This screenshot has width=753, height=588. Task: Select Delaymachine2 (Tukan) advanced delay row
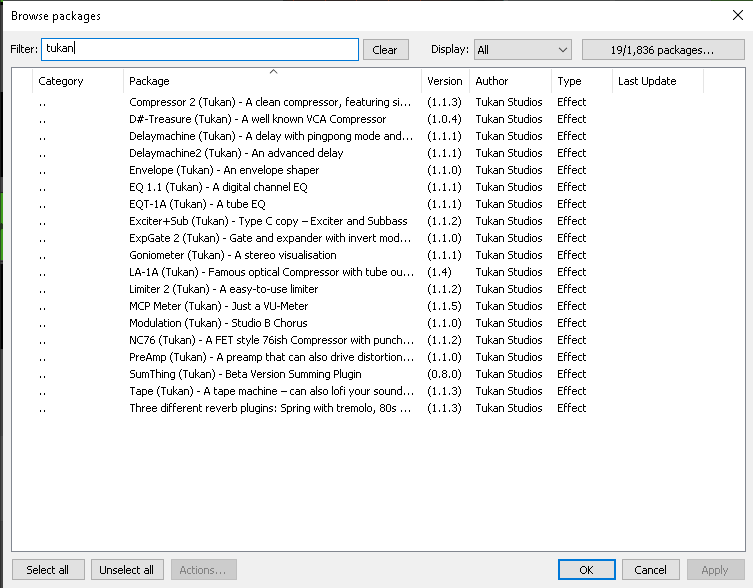(x=378, y=153)
